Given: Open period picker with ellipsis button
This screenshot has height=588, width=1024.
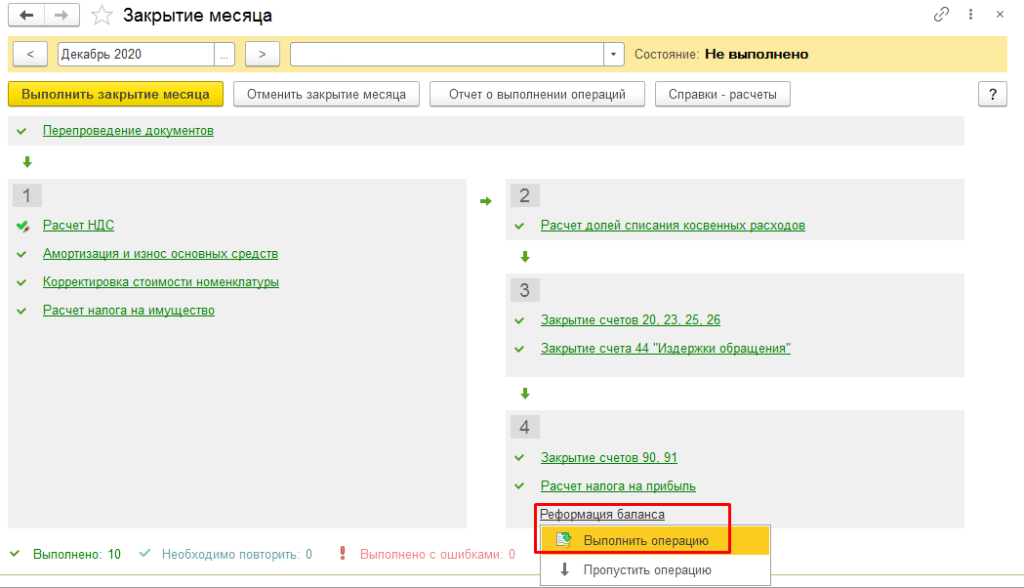Looking at the screenshot, I should tap(225, 54).
